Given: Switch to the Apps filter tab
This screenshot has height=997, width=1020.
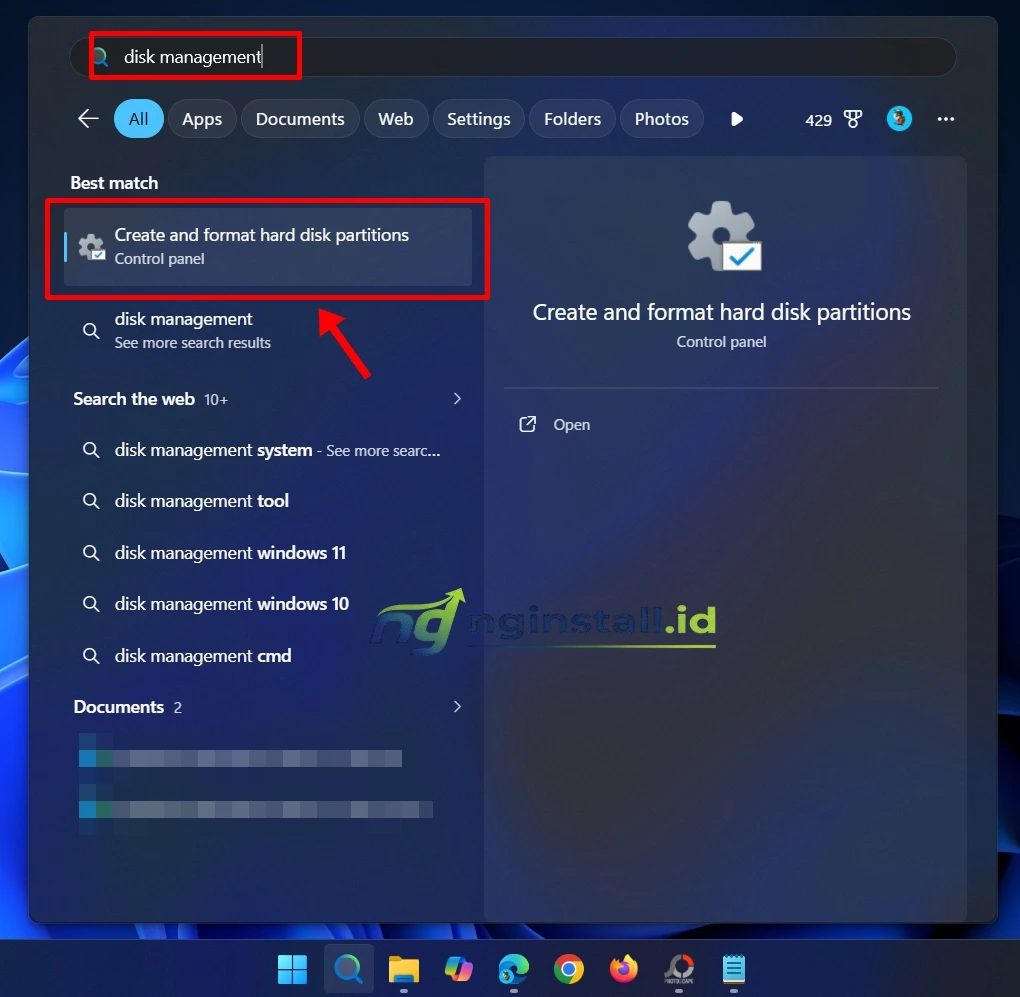Looking at the screenshot, I should pyautogui.click(x=202, y=118).
